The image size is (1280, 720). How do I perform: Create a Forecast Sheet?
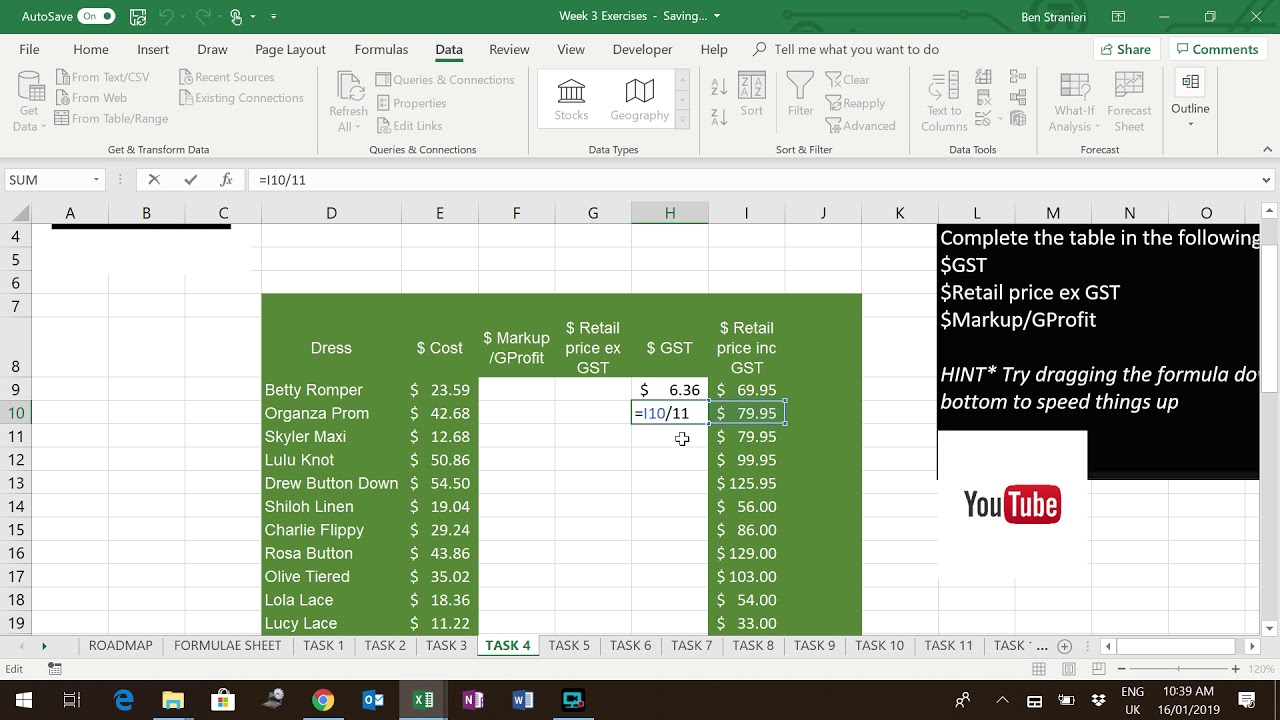pos(1129,102)
